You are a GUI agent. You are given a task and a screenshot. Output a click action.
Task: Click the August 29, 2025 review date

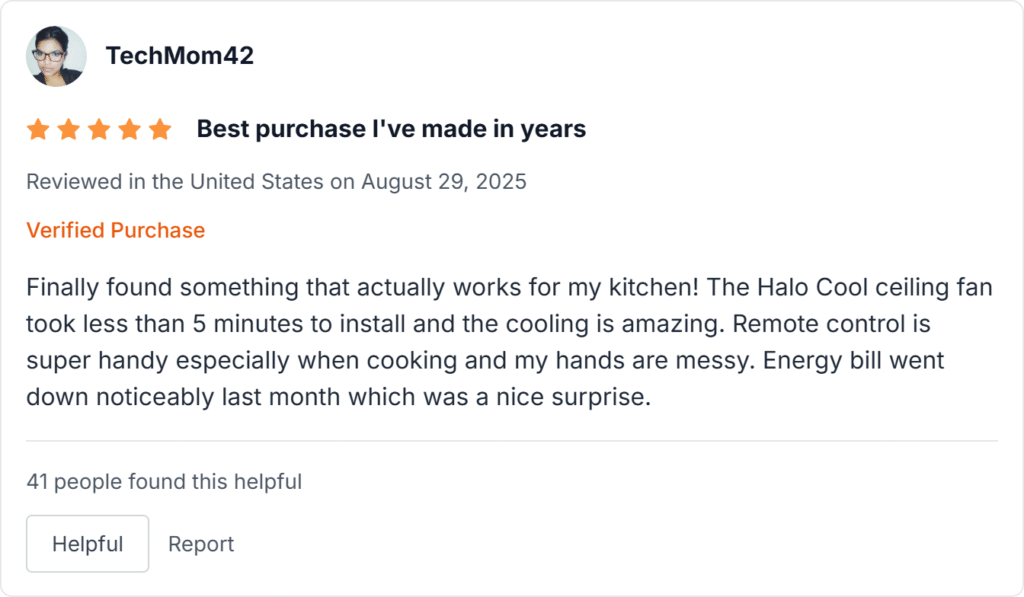(444, 182)
